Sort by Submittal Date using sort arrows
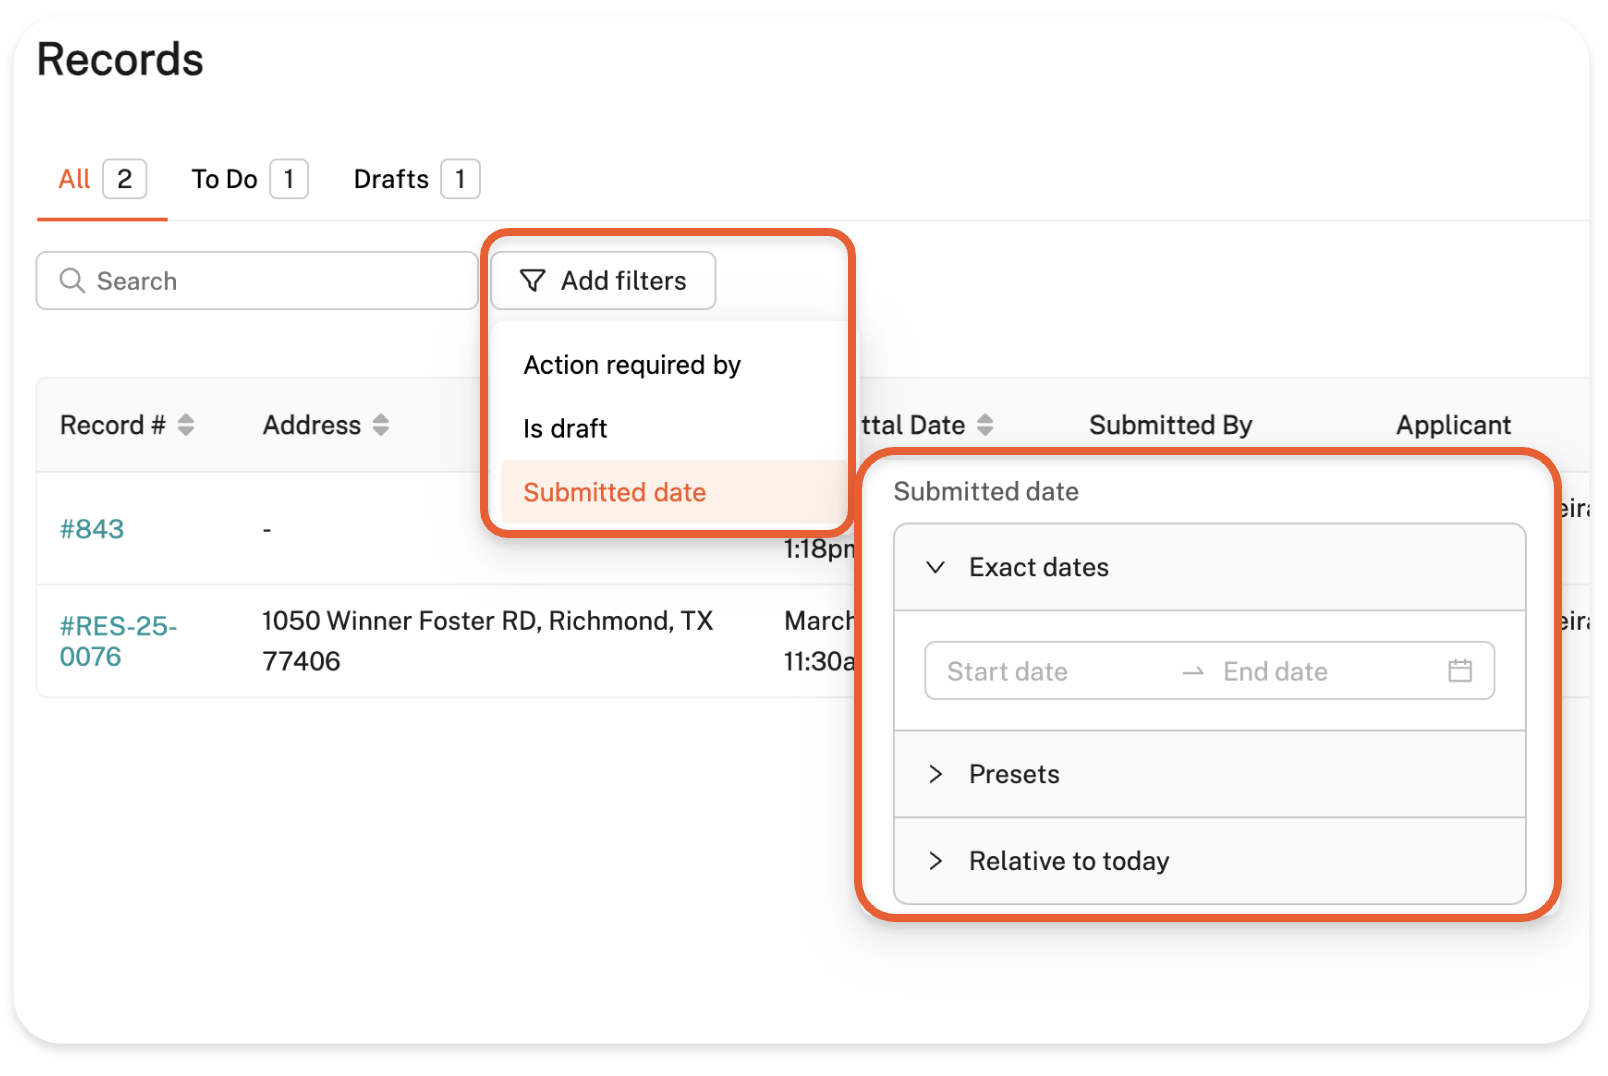1608x1076 pixels. [x=985, y=425]
